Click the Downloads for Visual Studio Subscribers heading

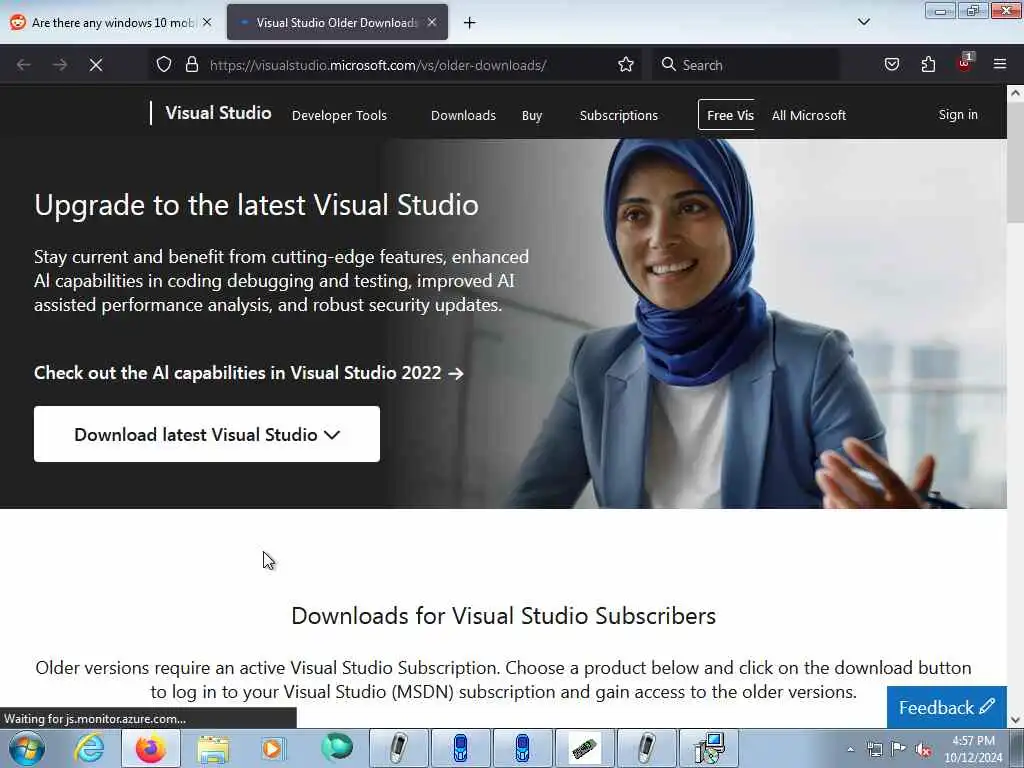point(504,616)
